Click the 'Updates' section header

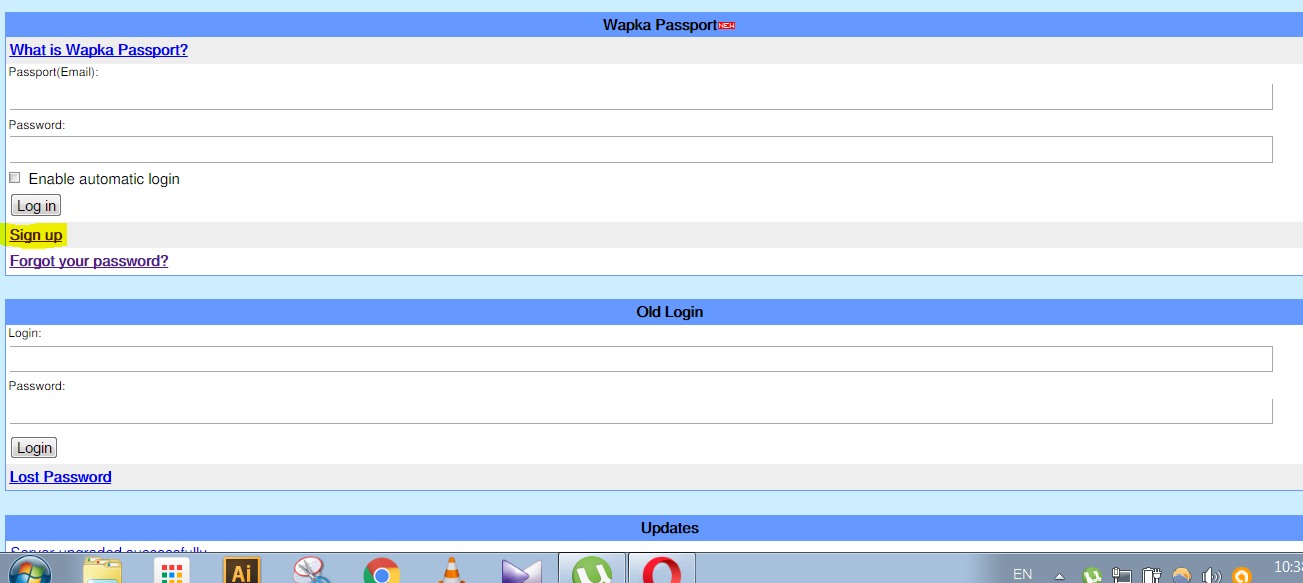click(x=654, y=528)
